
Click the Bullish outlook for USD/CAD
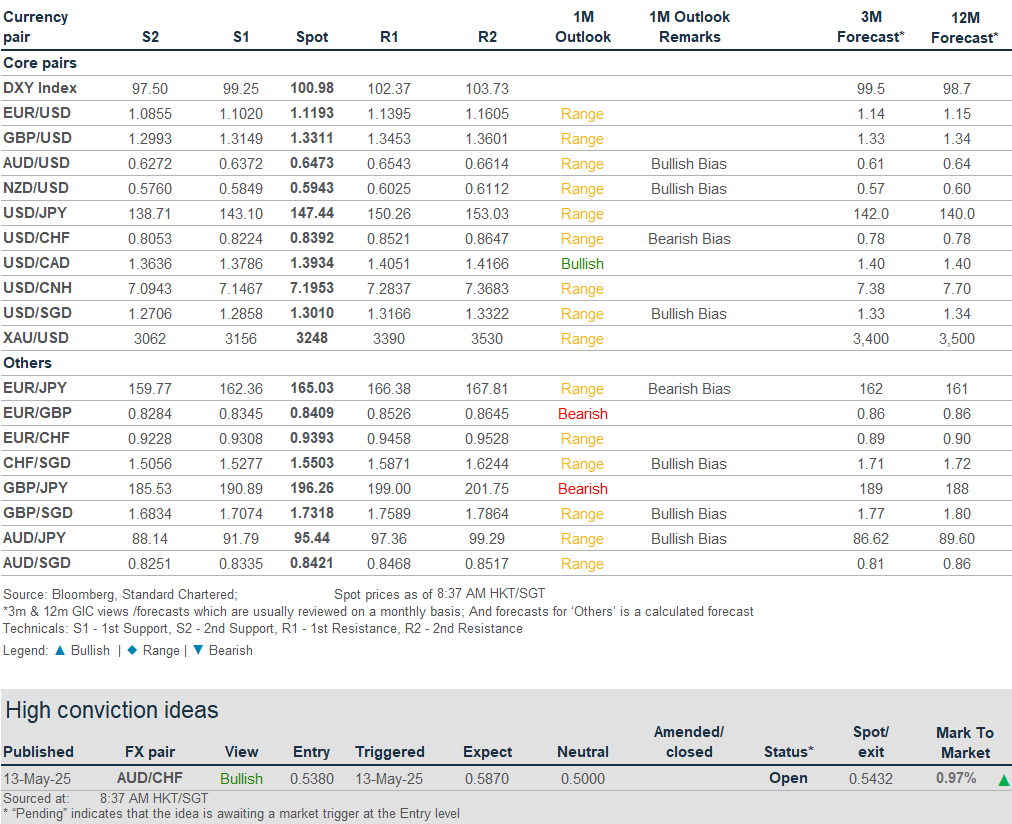pyautogui.click(x=582, y=264)
